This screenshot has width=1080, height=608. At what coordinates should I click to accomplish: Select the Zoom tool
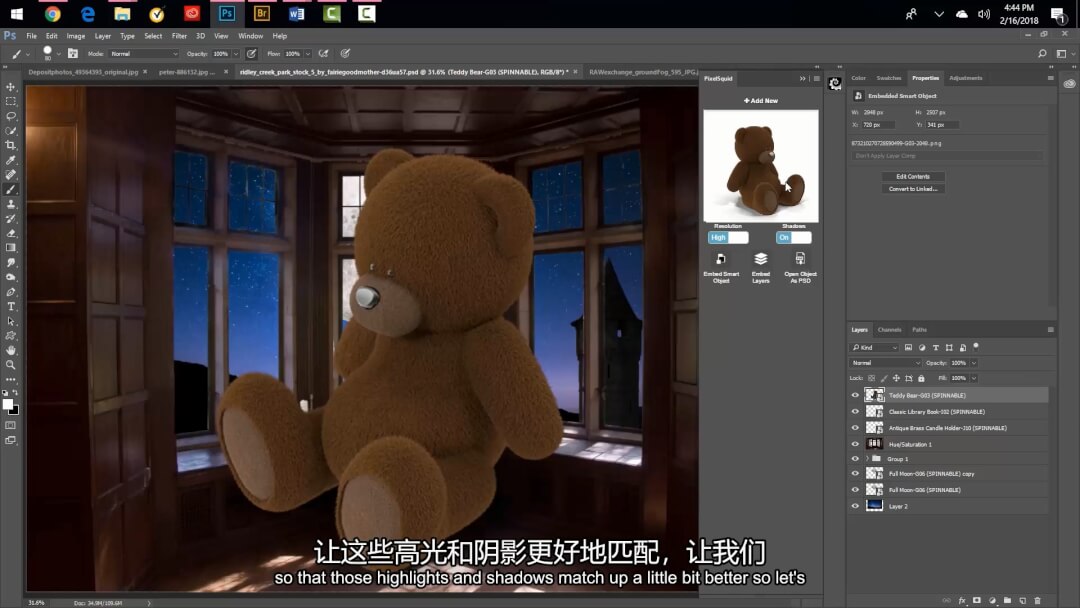(x=10, y=365)
